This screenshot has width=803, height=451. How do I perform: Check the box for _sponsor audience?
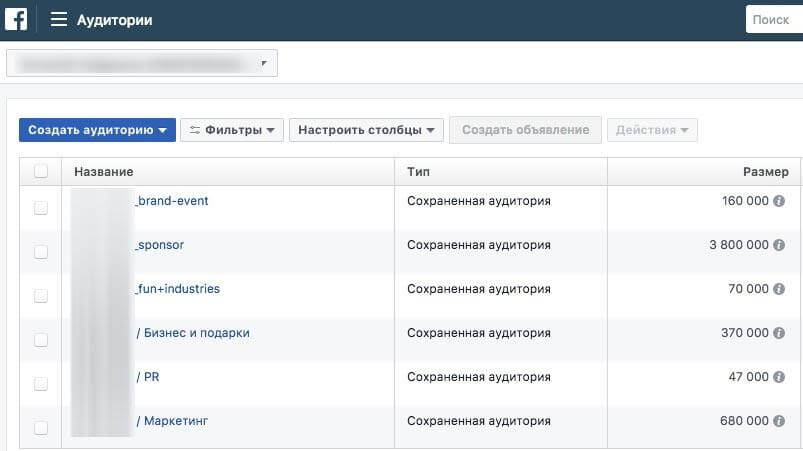coord(41,252)
